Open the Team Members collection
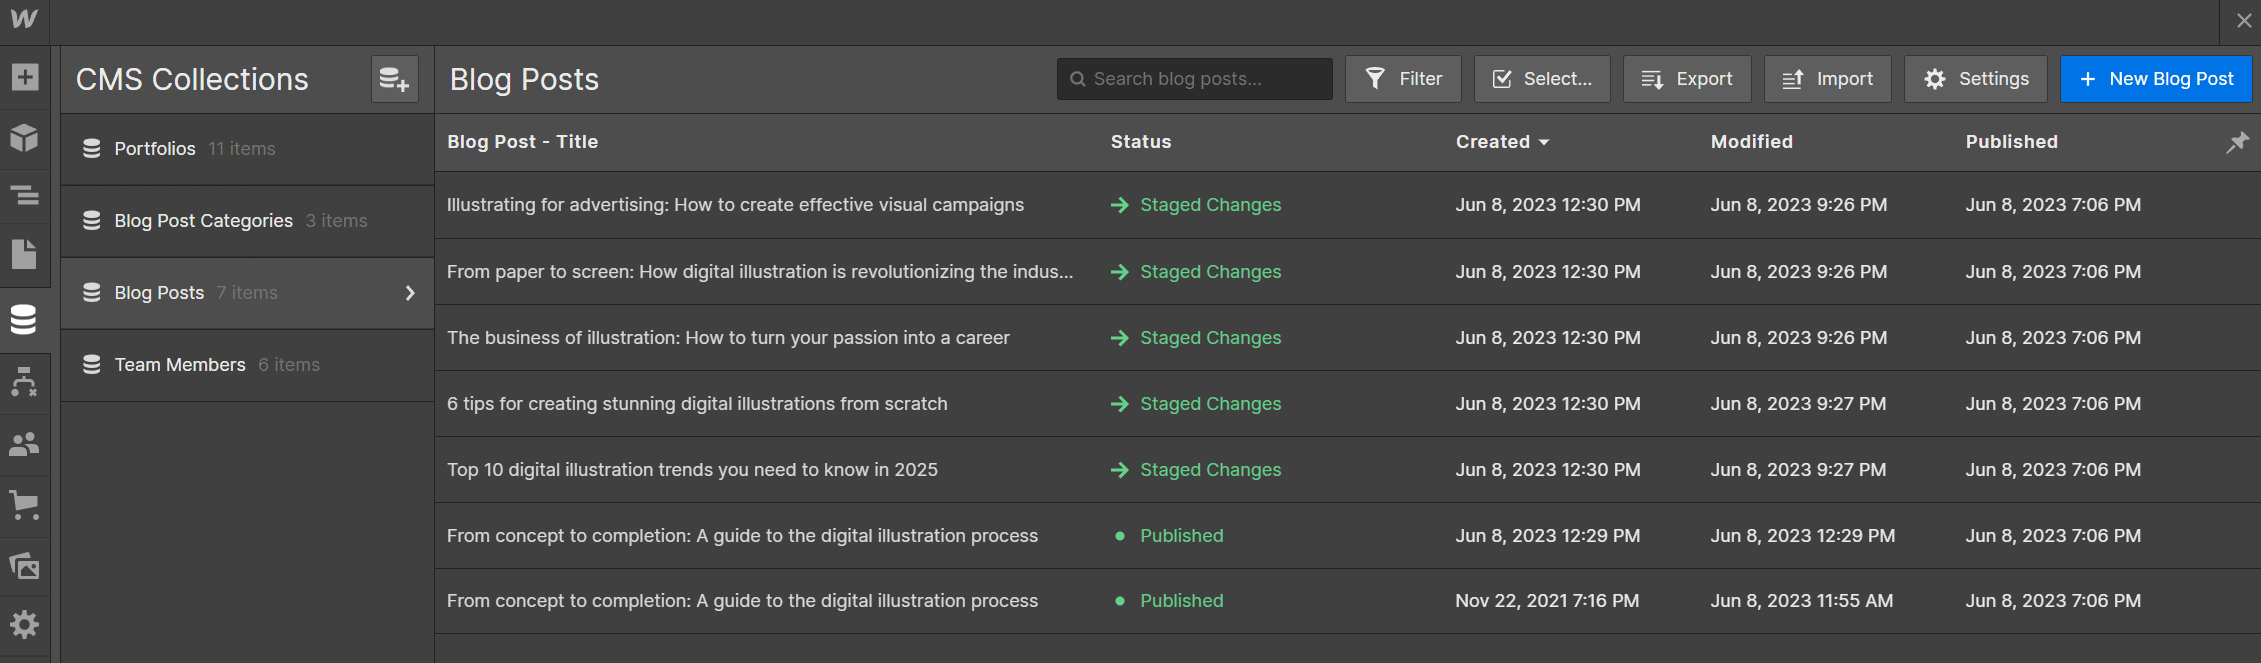 247,365
